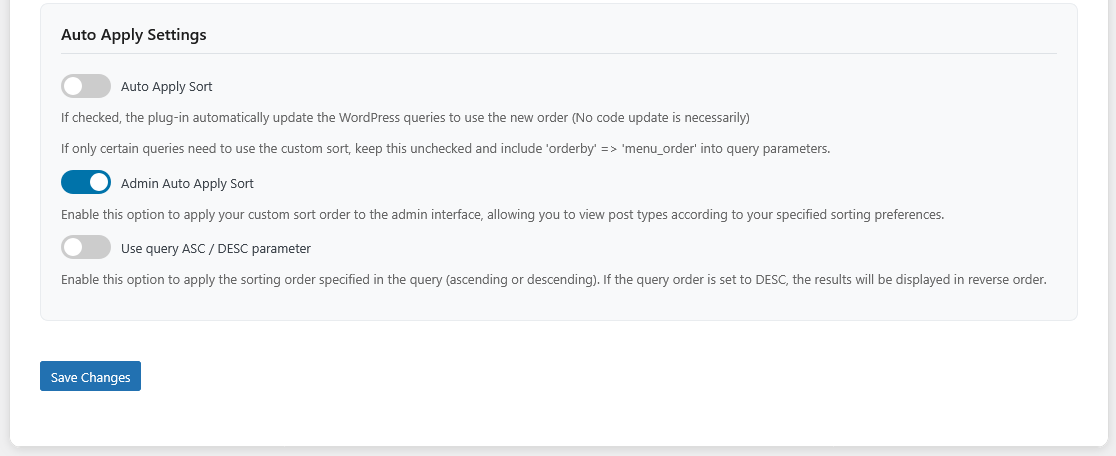Click "Use query ASC / DESC parameter" label
The width and height of the screenshot is (1116, 456).
click(216, 249)
